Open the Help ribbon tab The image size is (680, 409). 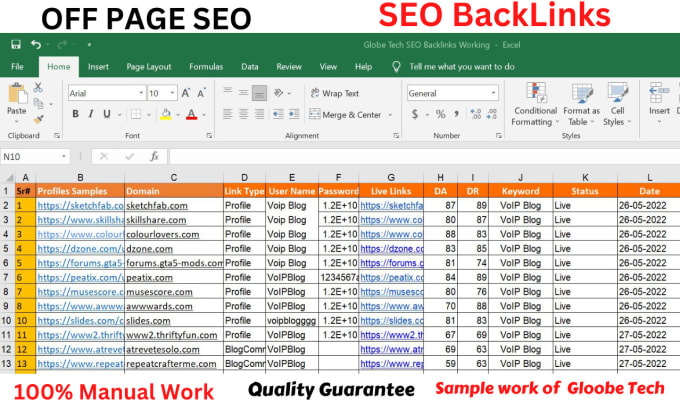tap(363, 67)
